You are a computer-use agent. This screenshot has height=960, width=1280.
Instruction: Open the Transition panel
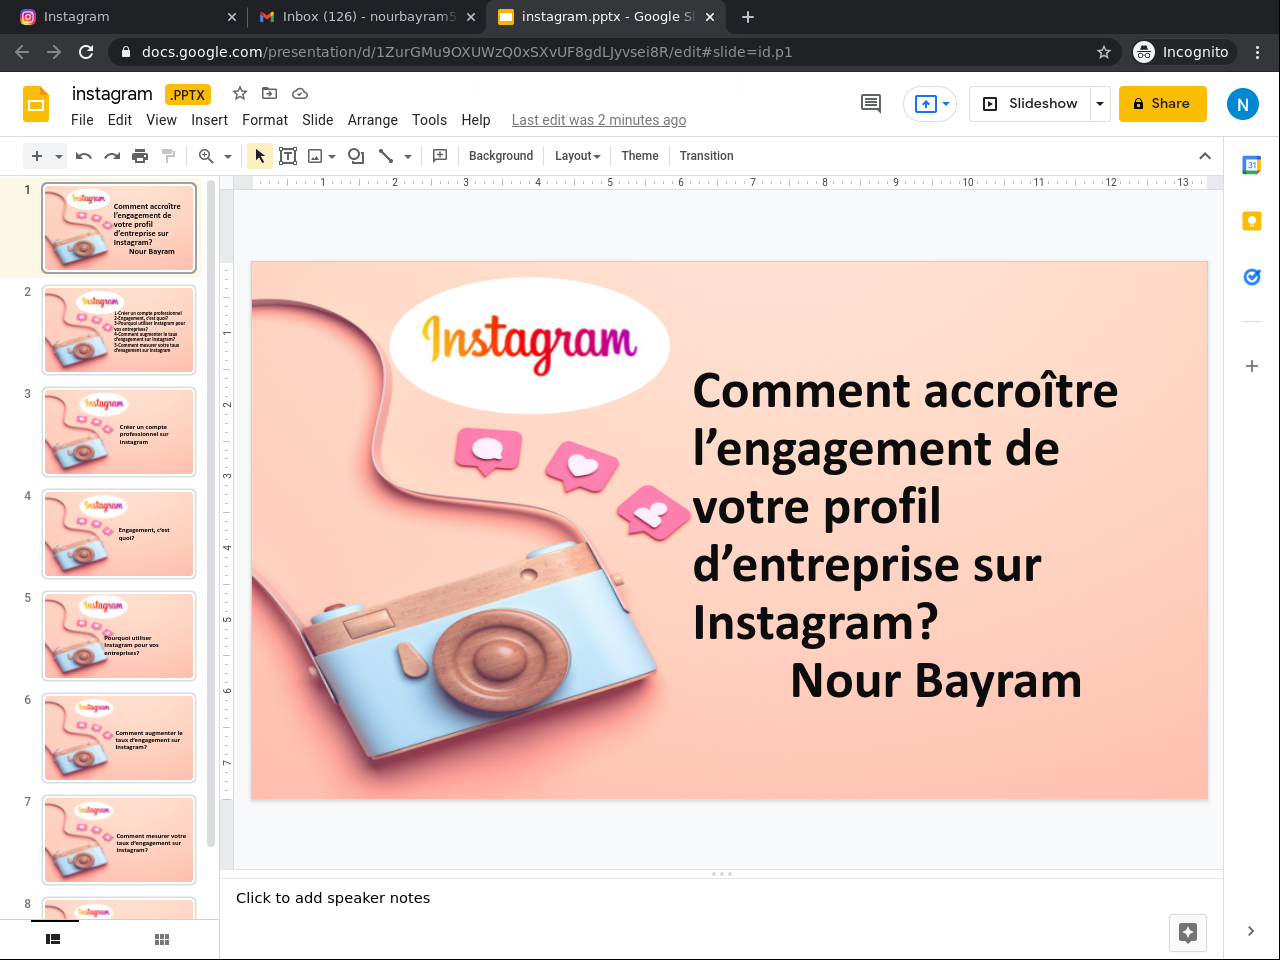[707, 156]
